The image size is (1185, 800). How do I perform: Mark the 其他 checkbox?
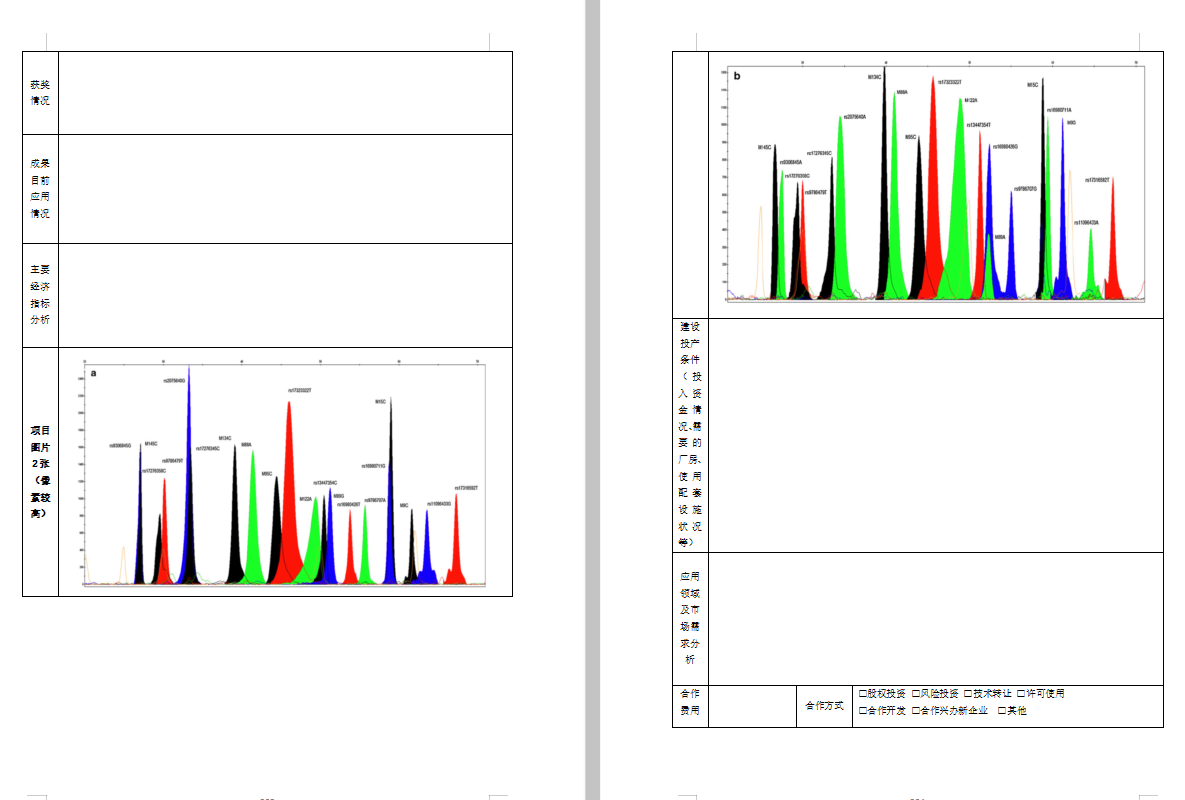[1002, 711]
